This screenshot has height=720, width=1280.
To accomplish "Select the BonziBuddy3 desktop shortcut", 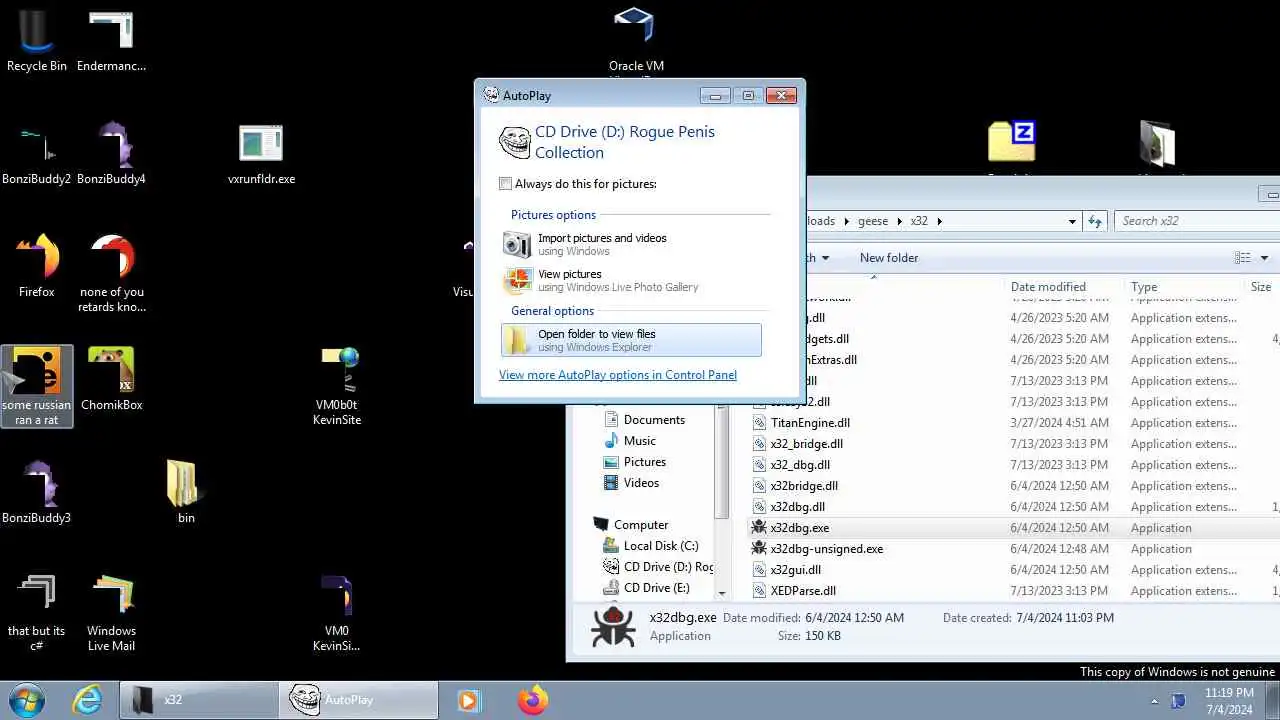I will pos(37,492).
